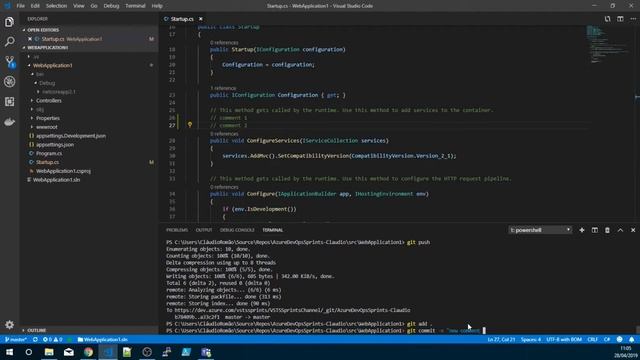Open Program.cs in explorer
The height and width of the screenshot is (360, 640).
coord(49,153)
